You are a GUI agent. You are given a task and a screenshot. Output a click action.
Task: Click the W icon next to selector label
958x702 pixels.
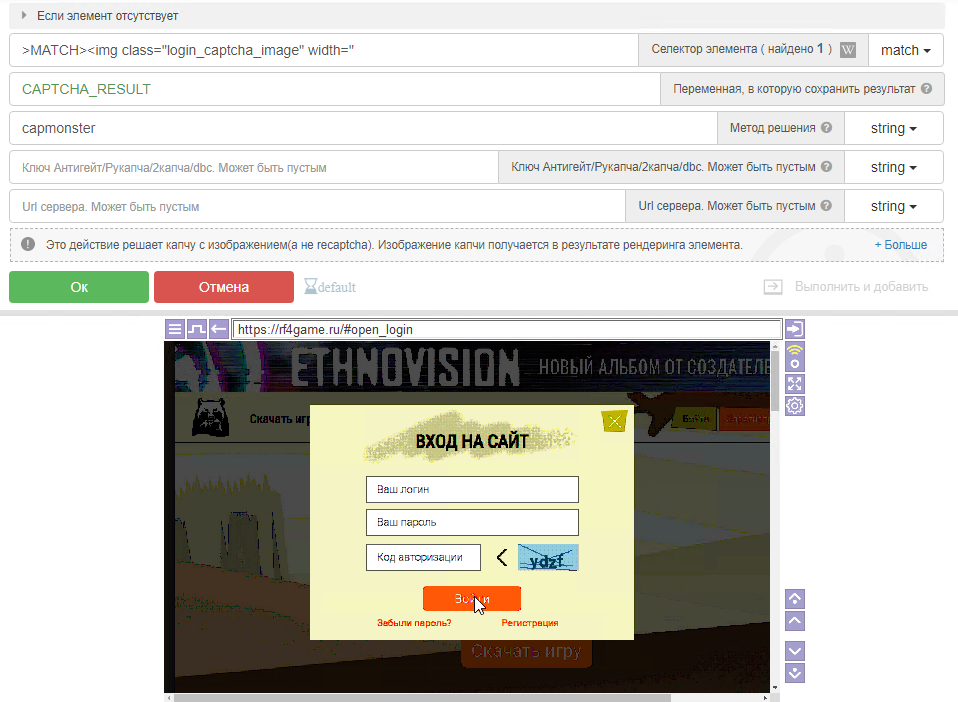click(x=848, y=50)
